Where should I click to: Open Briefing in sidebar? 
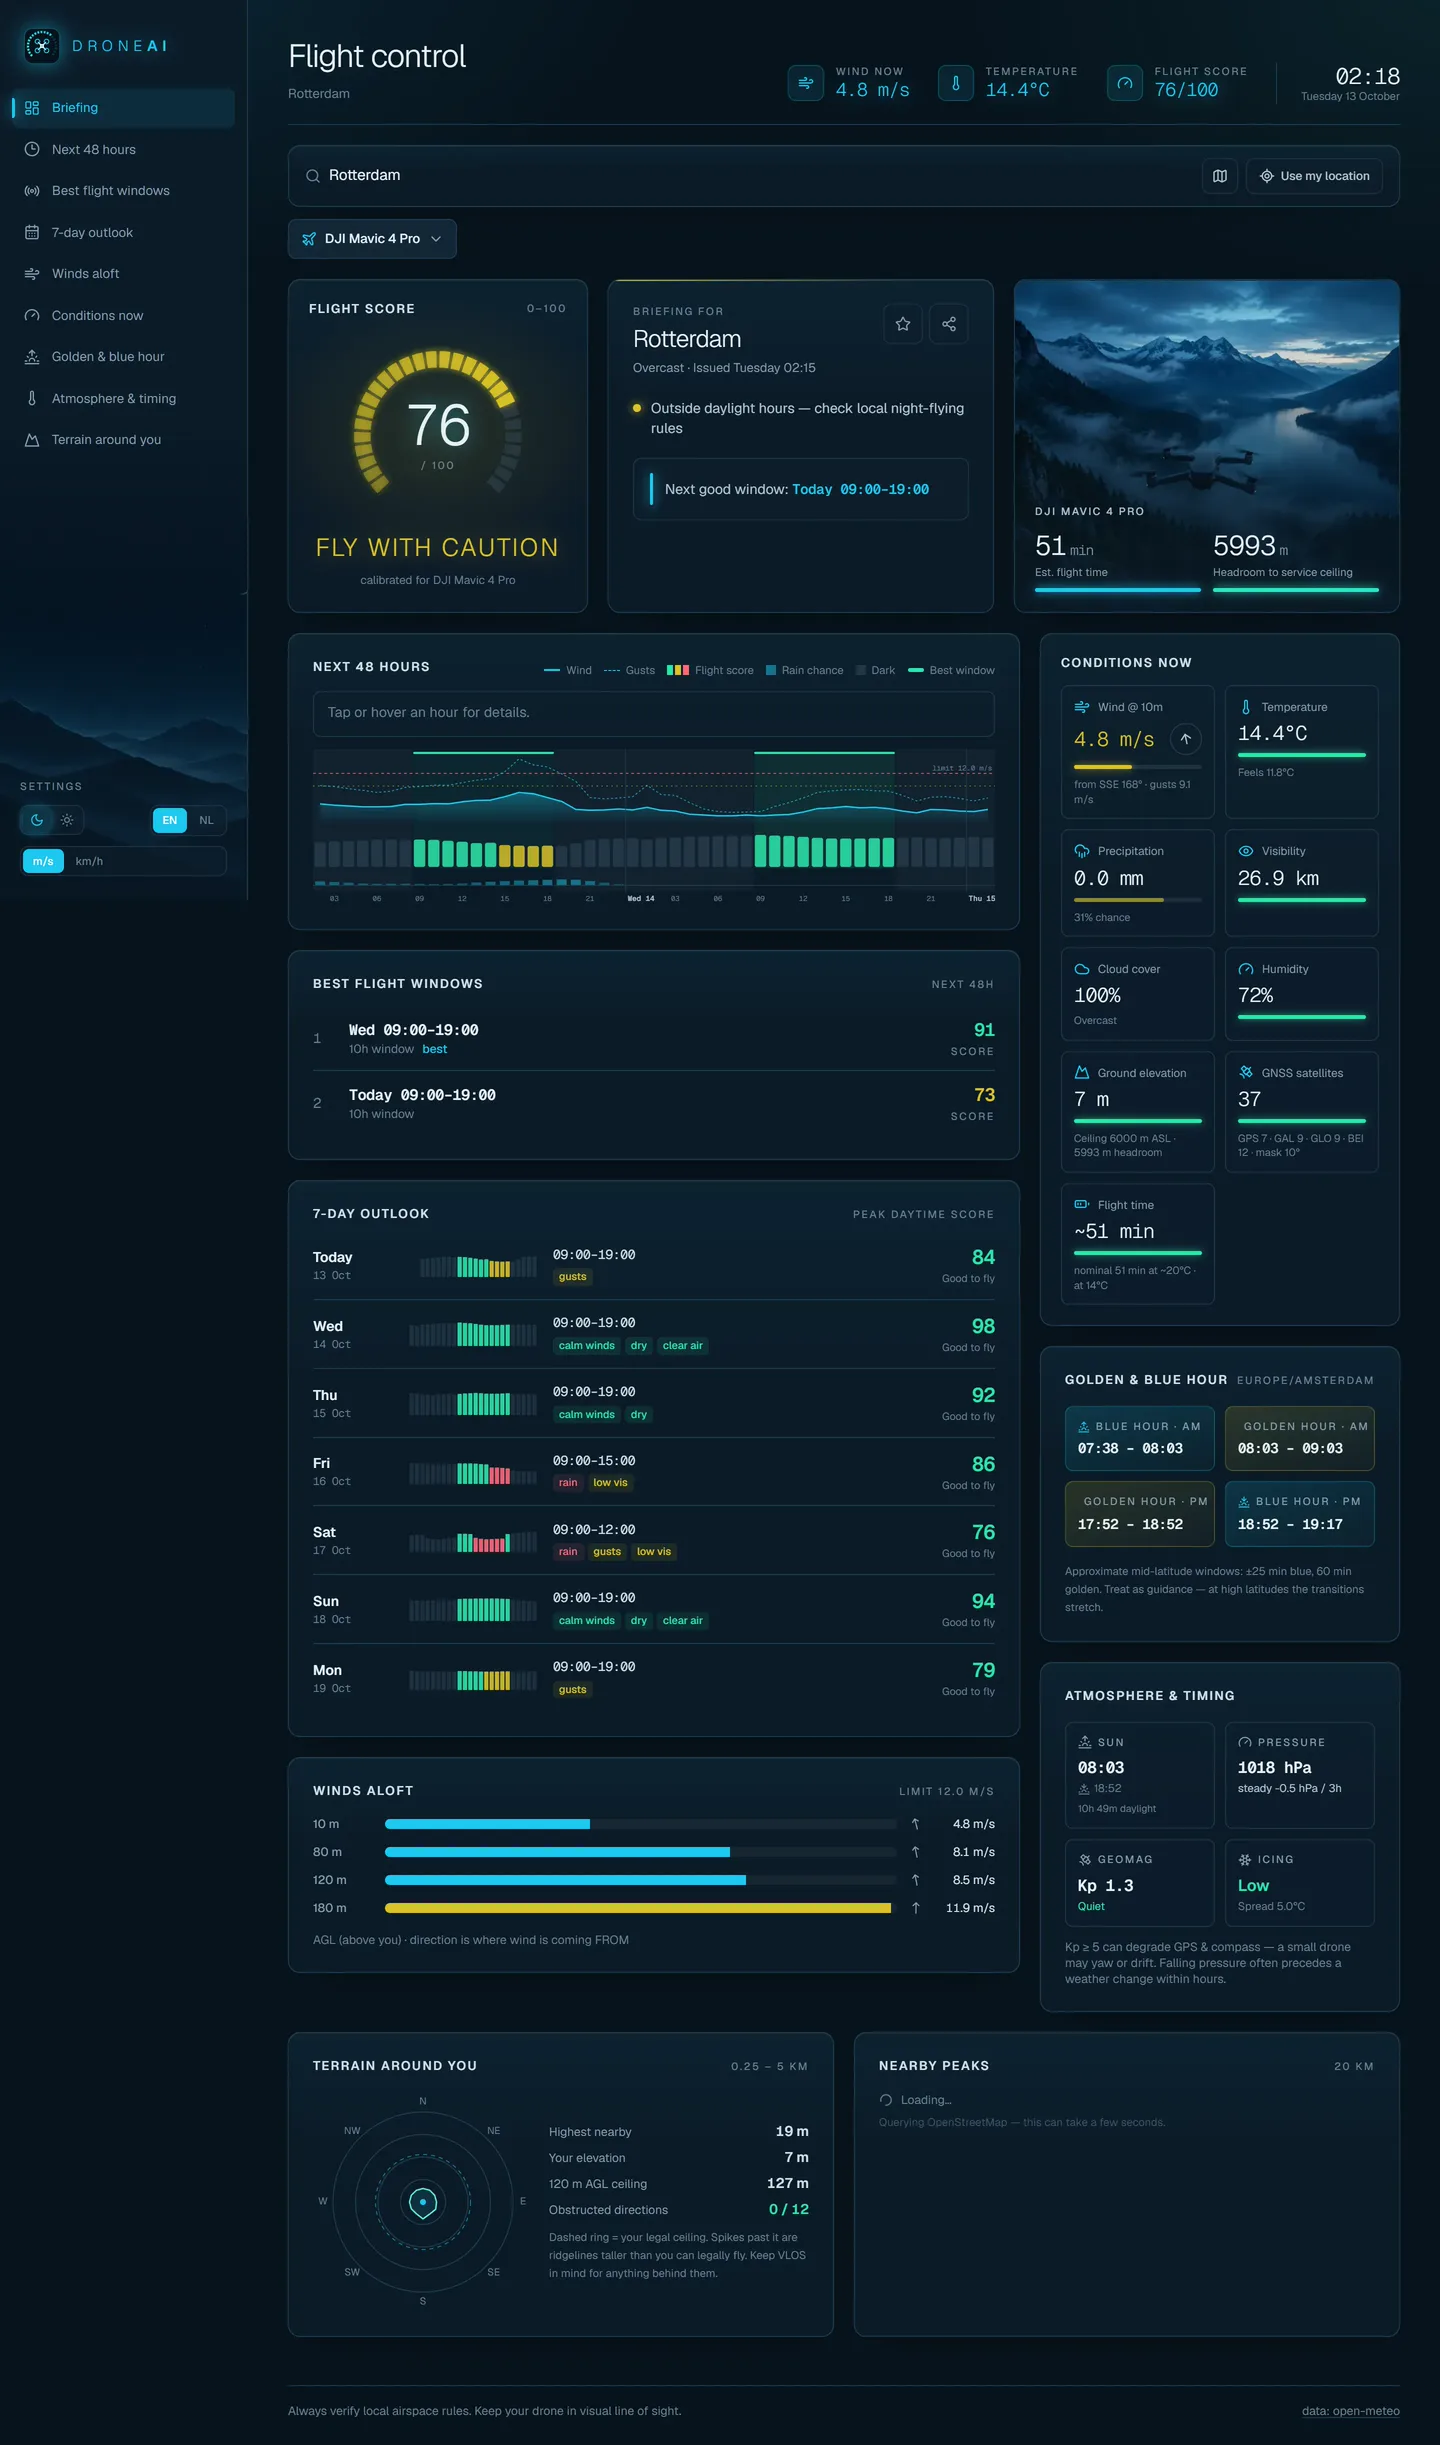tap(124, 108)
